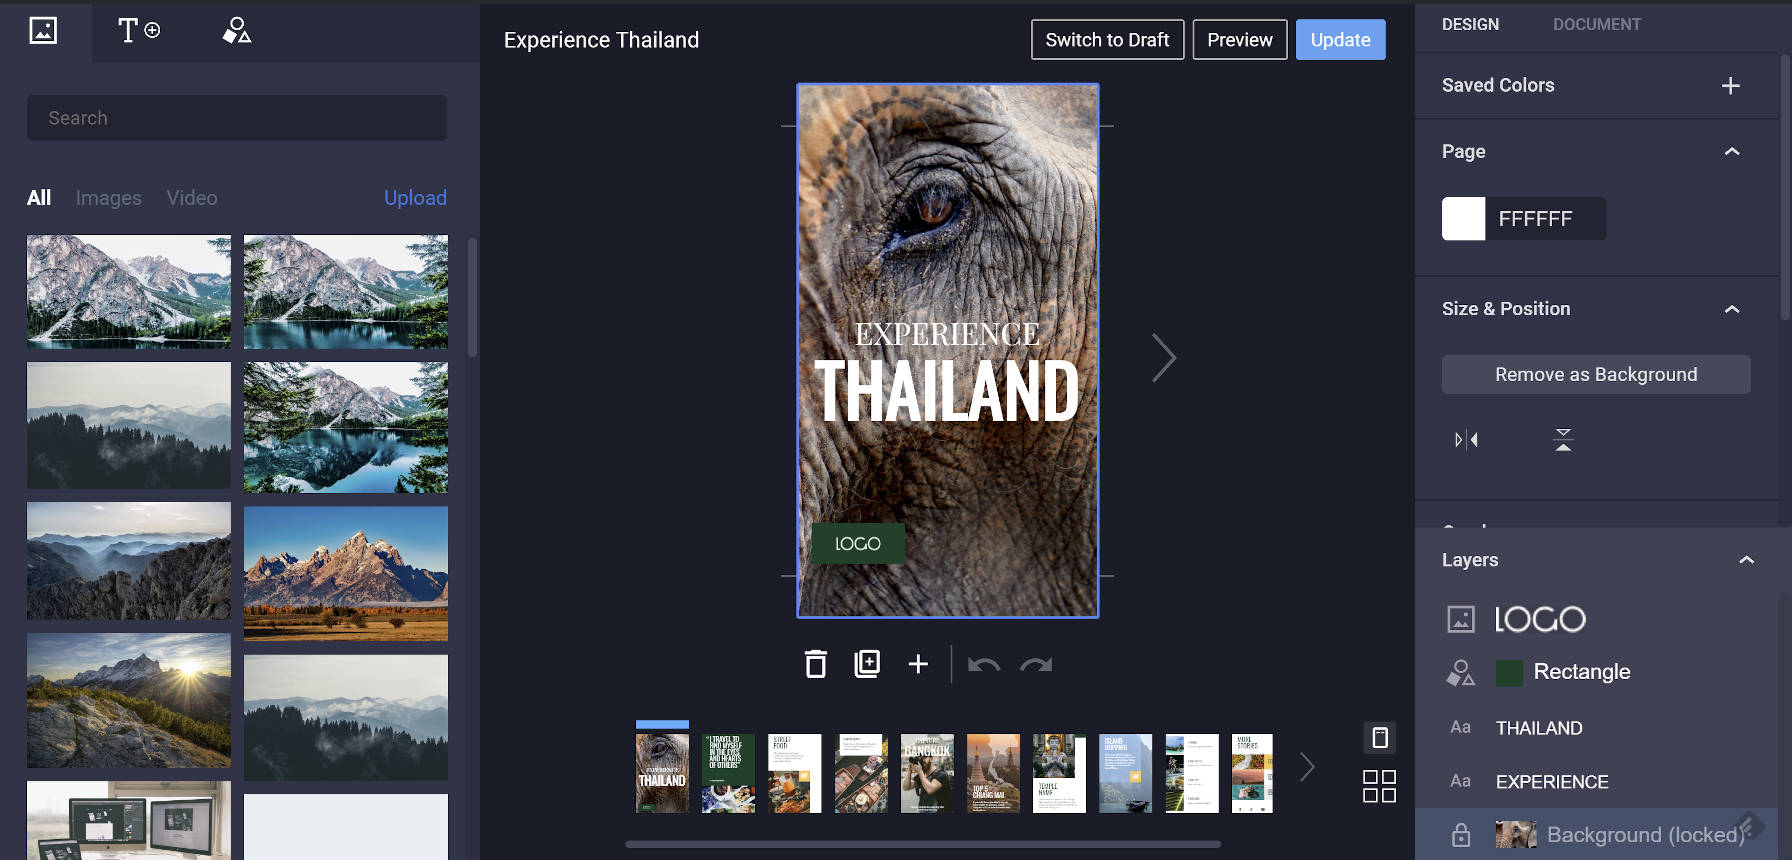Duplicate the current page

pyautogui.click(x=867, y=664)
